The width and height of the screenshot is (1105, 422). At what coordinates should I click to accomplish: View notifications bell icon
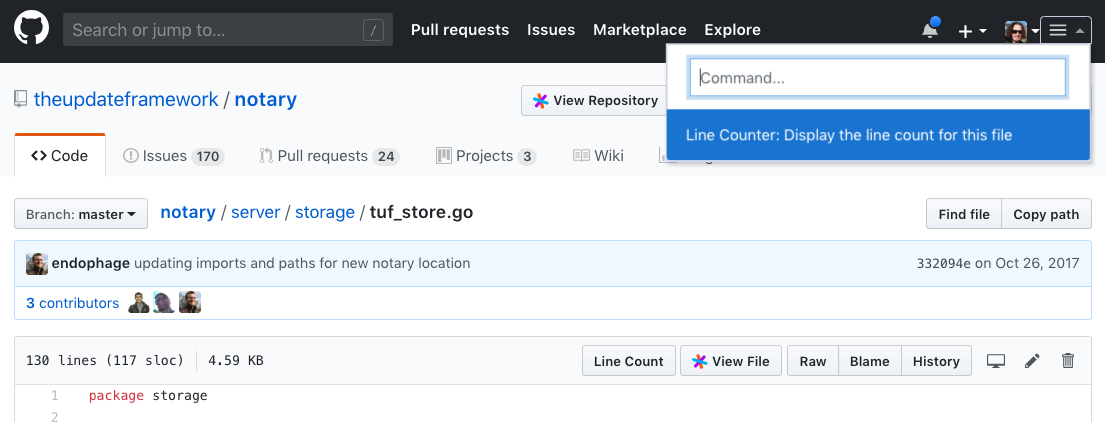point(930,30)
